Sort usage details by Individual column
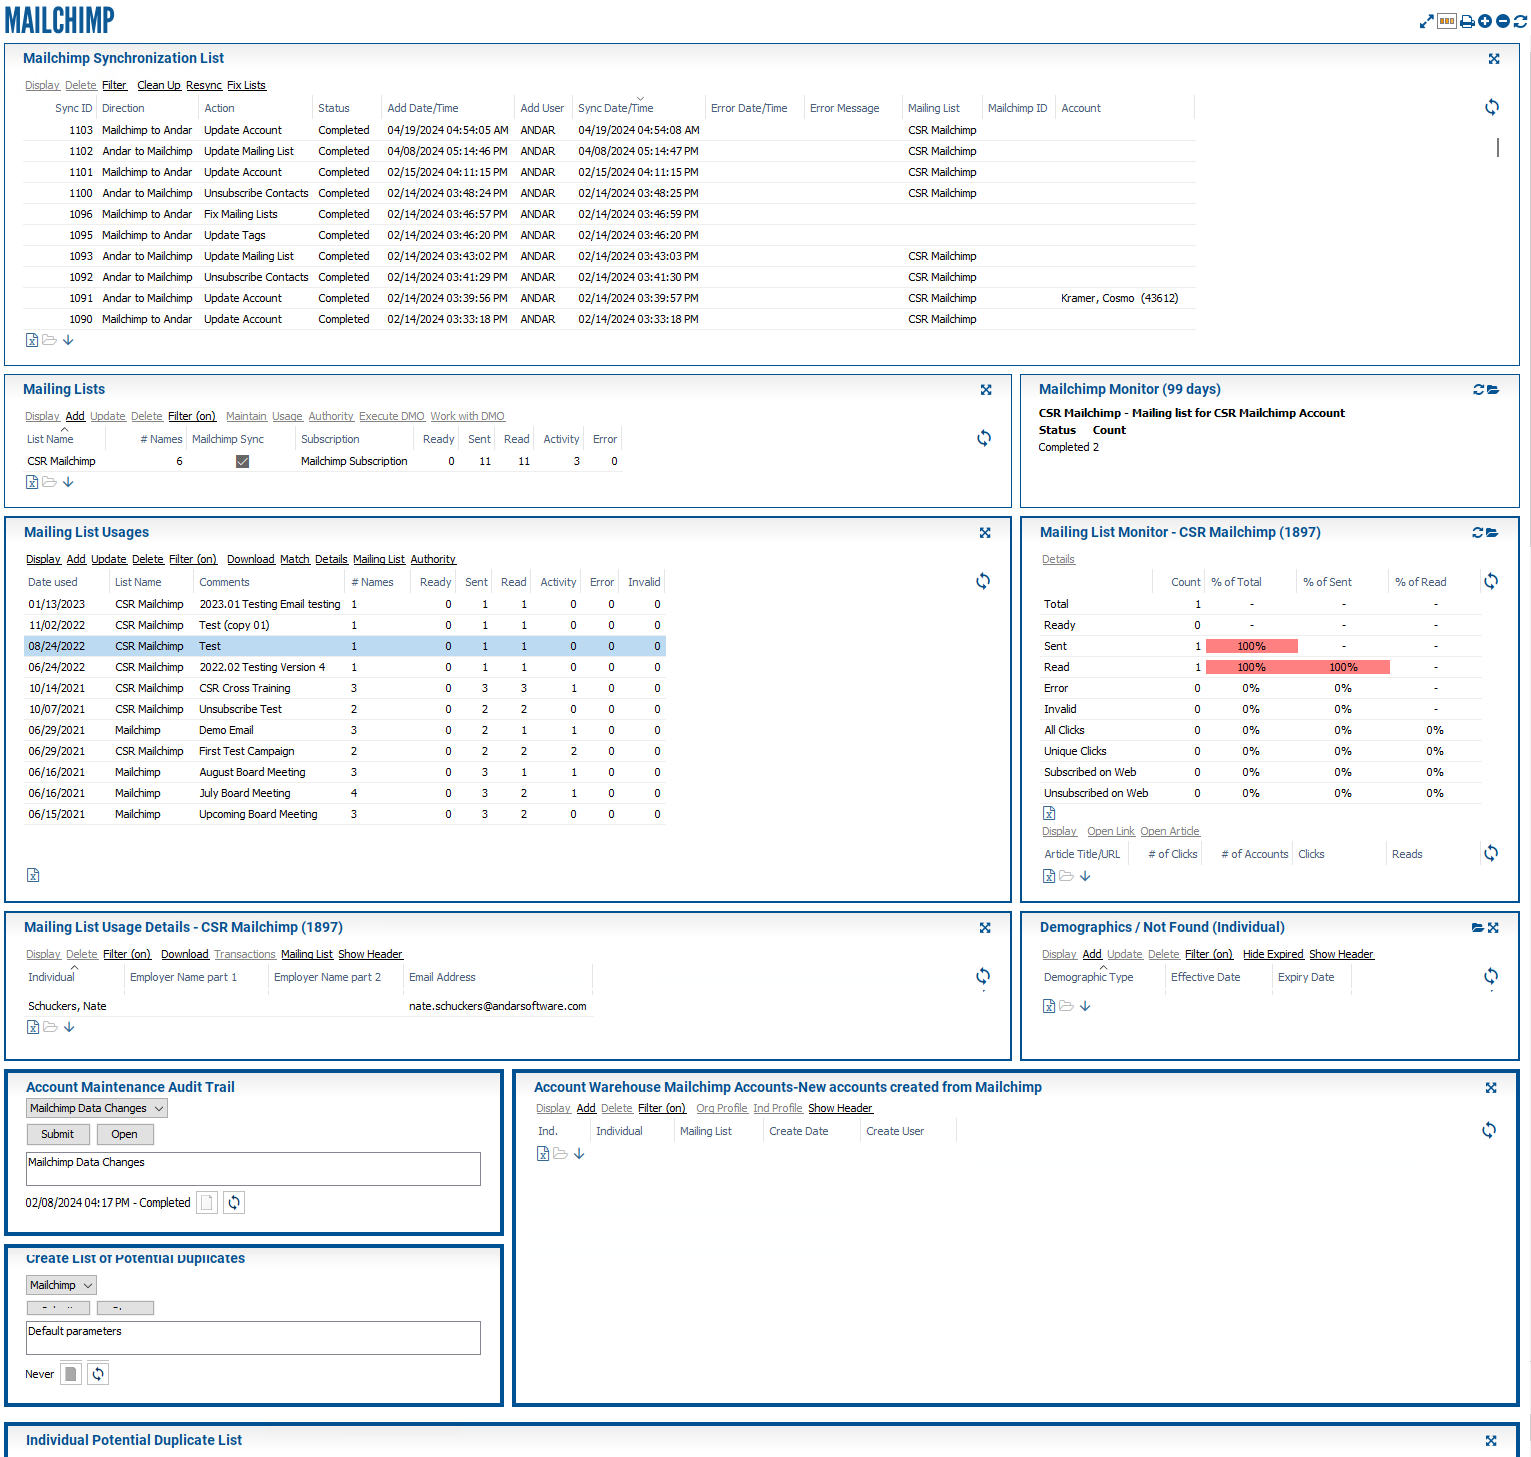Viewport: 1531px width, 1457px height. coord(51,977)
